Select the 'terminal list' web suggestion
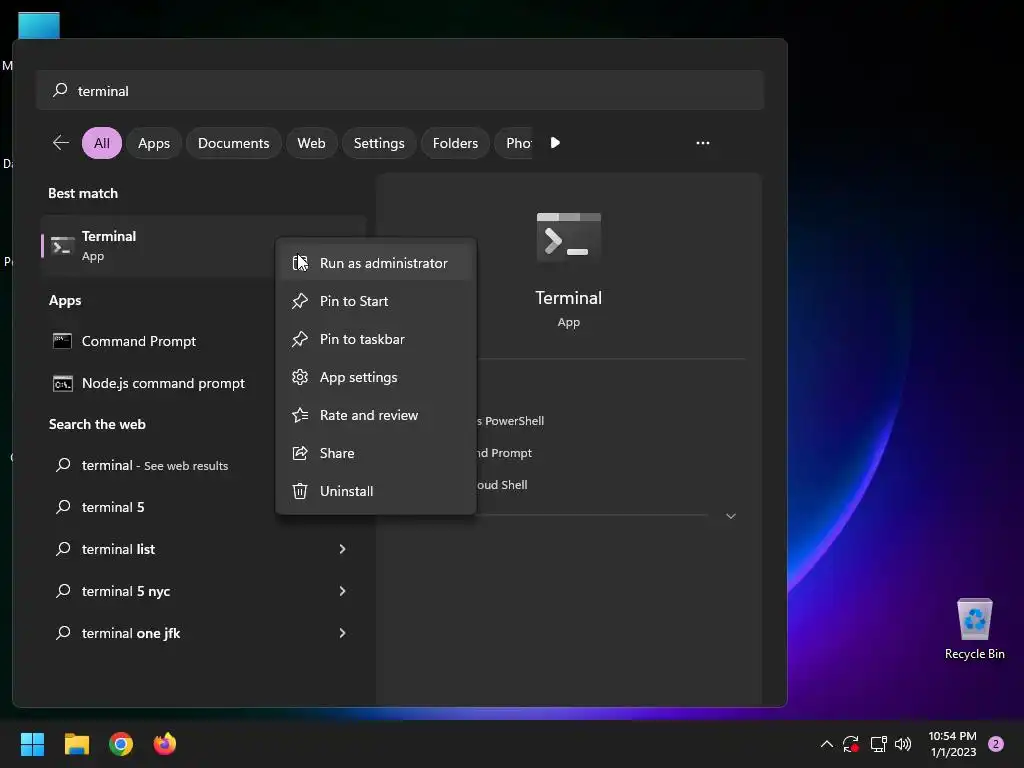The width and height of the screenshot is (1024, 768). point(204,549)
